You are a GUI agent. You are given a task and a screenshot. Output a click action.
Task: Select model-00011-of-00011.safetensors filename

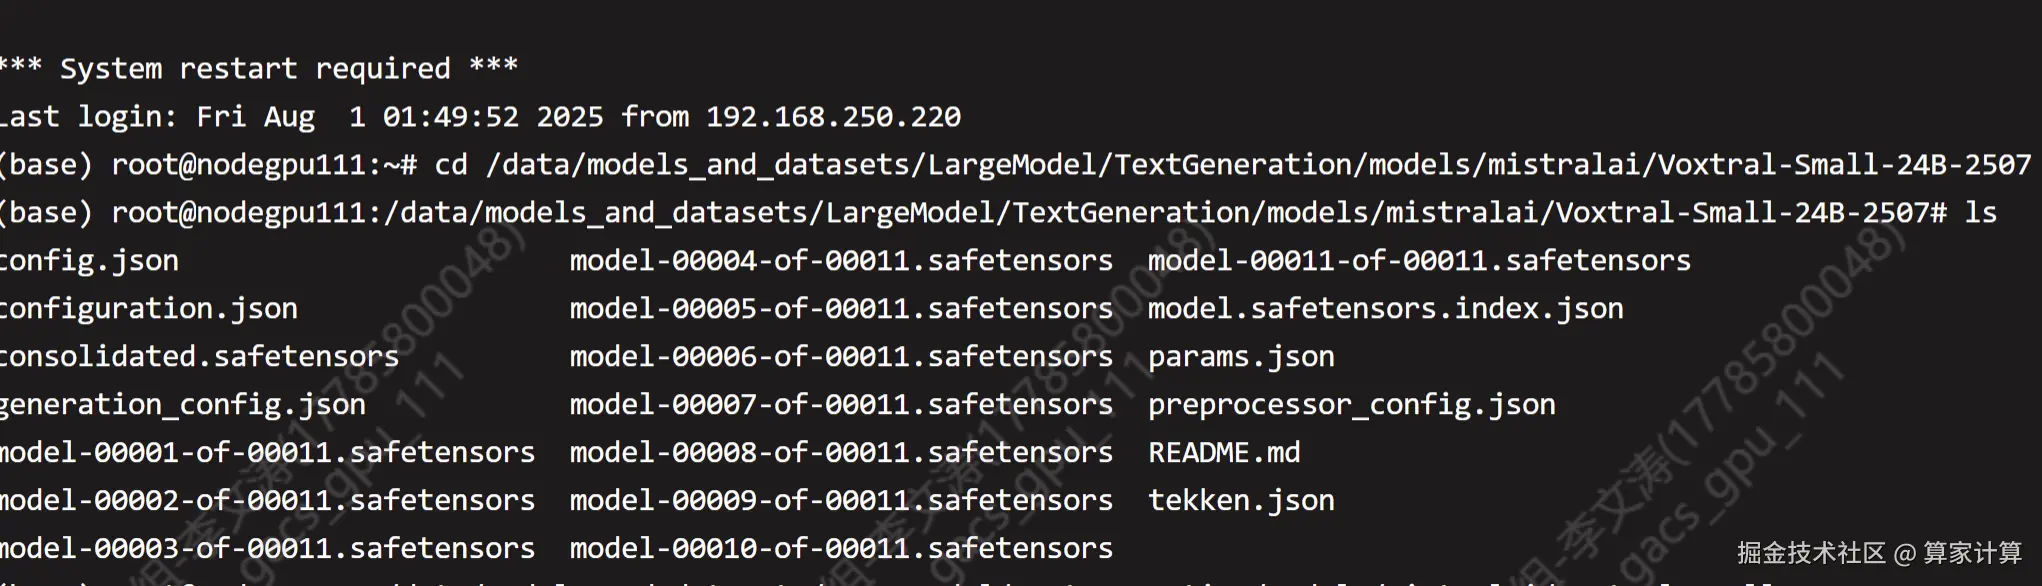coord(1419,261)
